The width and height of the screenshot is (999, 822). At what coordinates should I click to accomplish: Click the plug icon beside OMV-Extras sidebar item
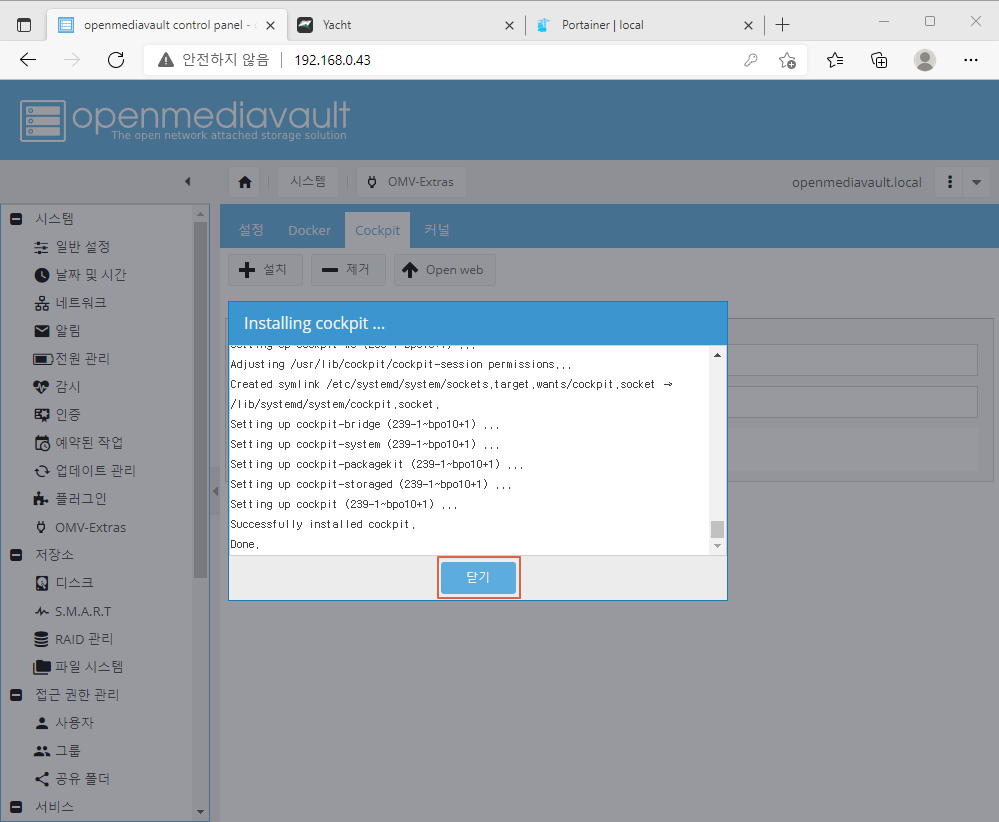[41, 528]
